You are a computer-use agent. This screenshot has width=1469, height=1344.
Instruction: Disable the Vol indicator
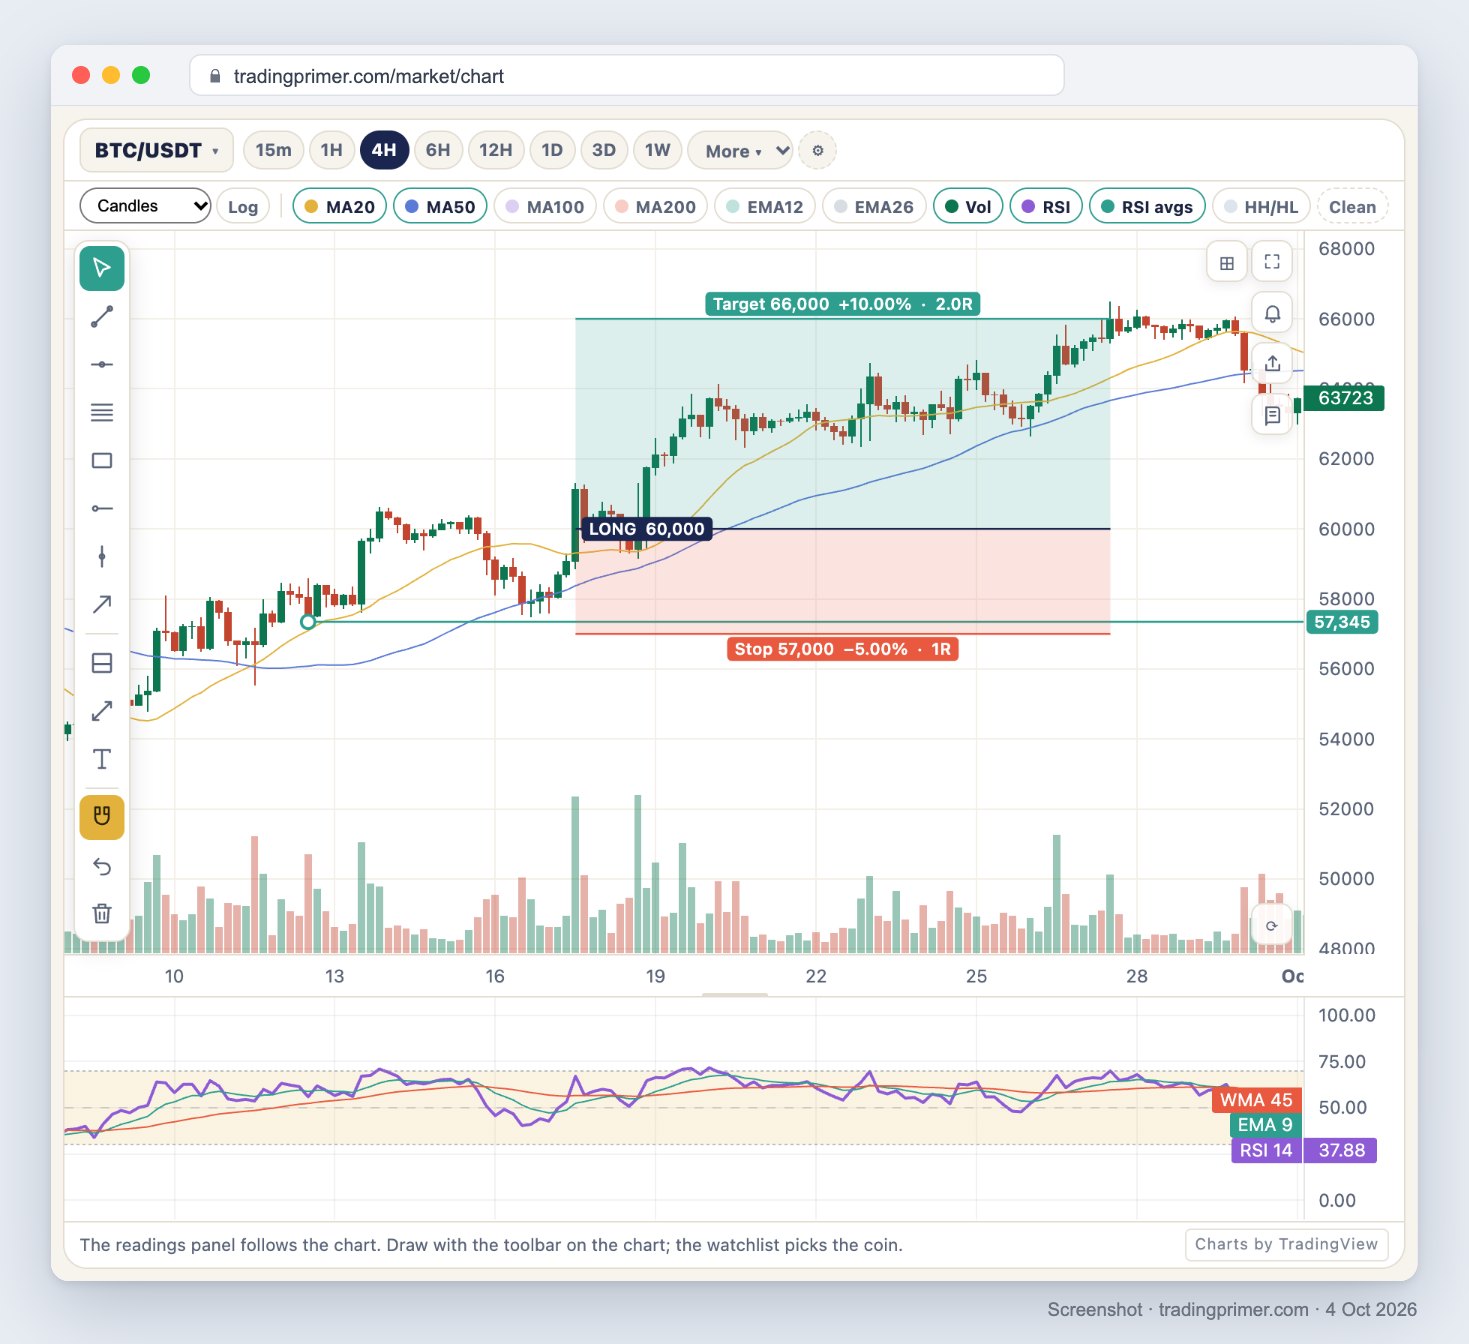[x=968, y=207]
